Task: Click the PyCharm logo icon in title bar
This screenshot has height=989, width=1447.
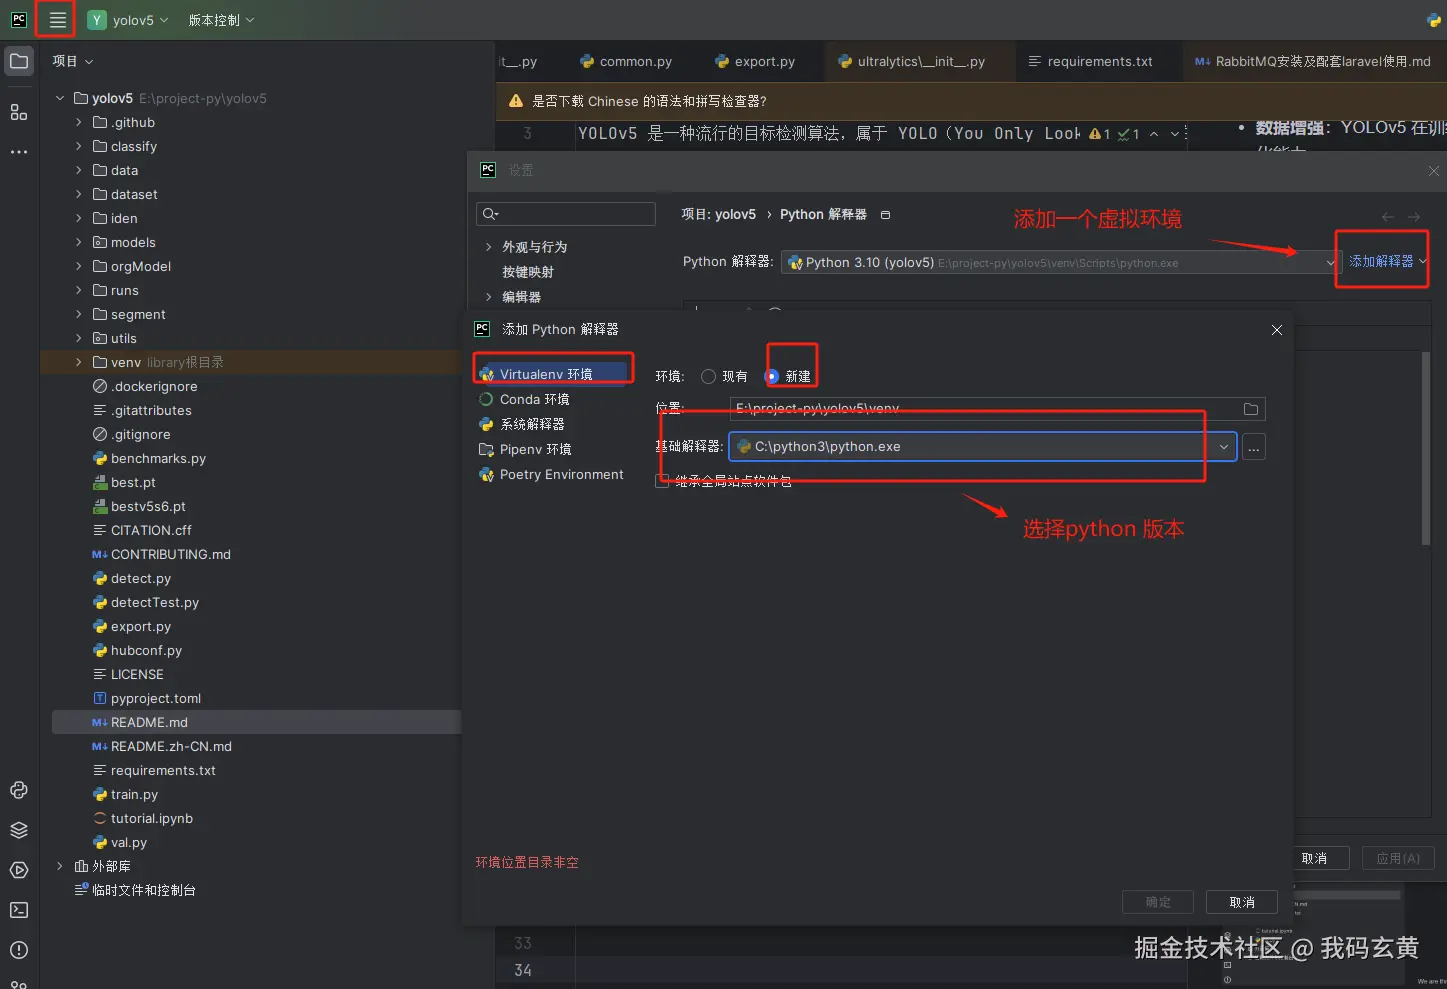Action: (19, 19)
